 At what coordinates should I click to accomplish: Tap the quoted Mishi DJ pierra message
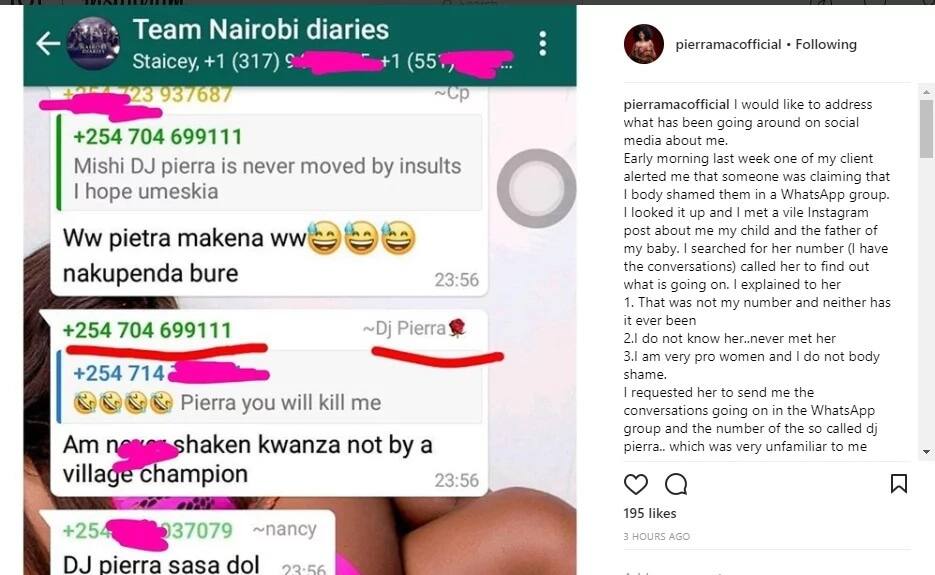click(x=270, y=162)
